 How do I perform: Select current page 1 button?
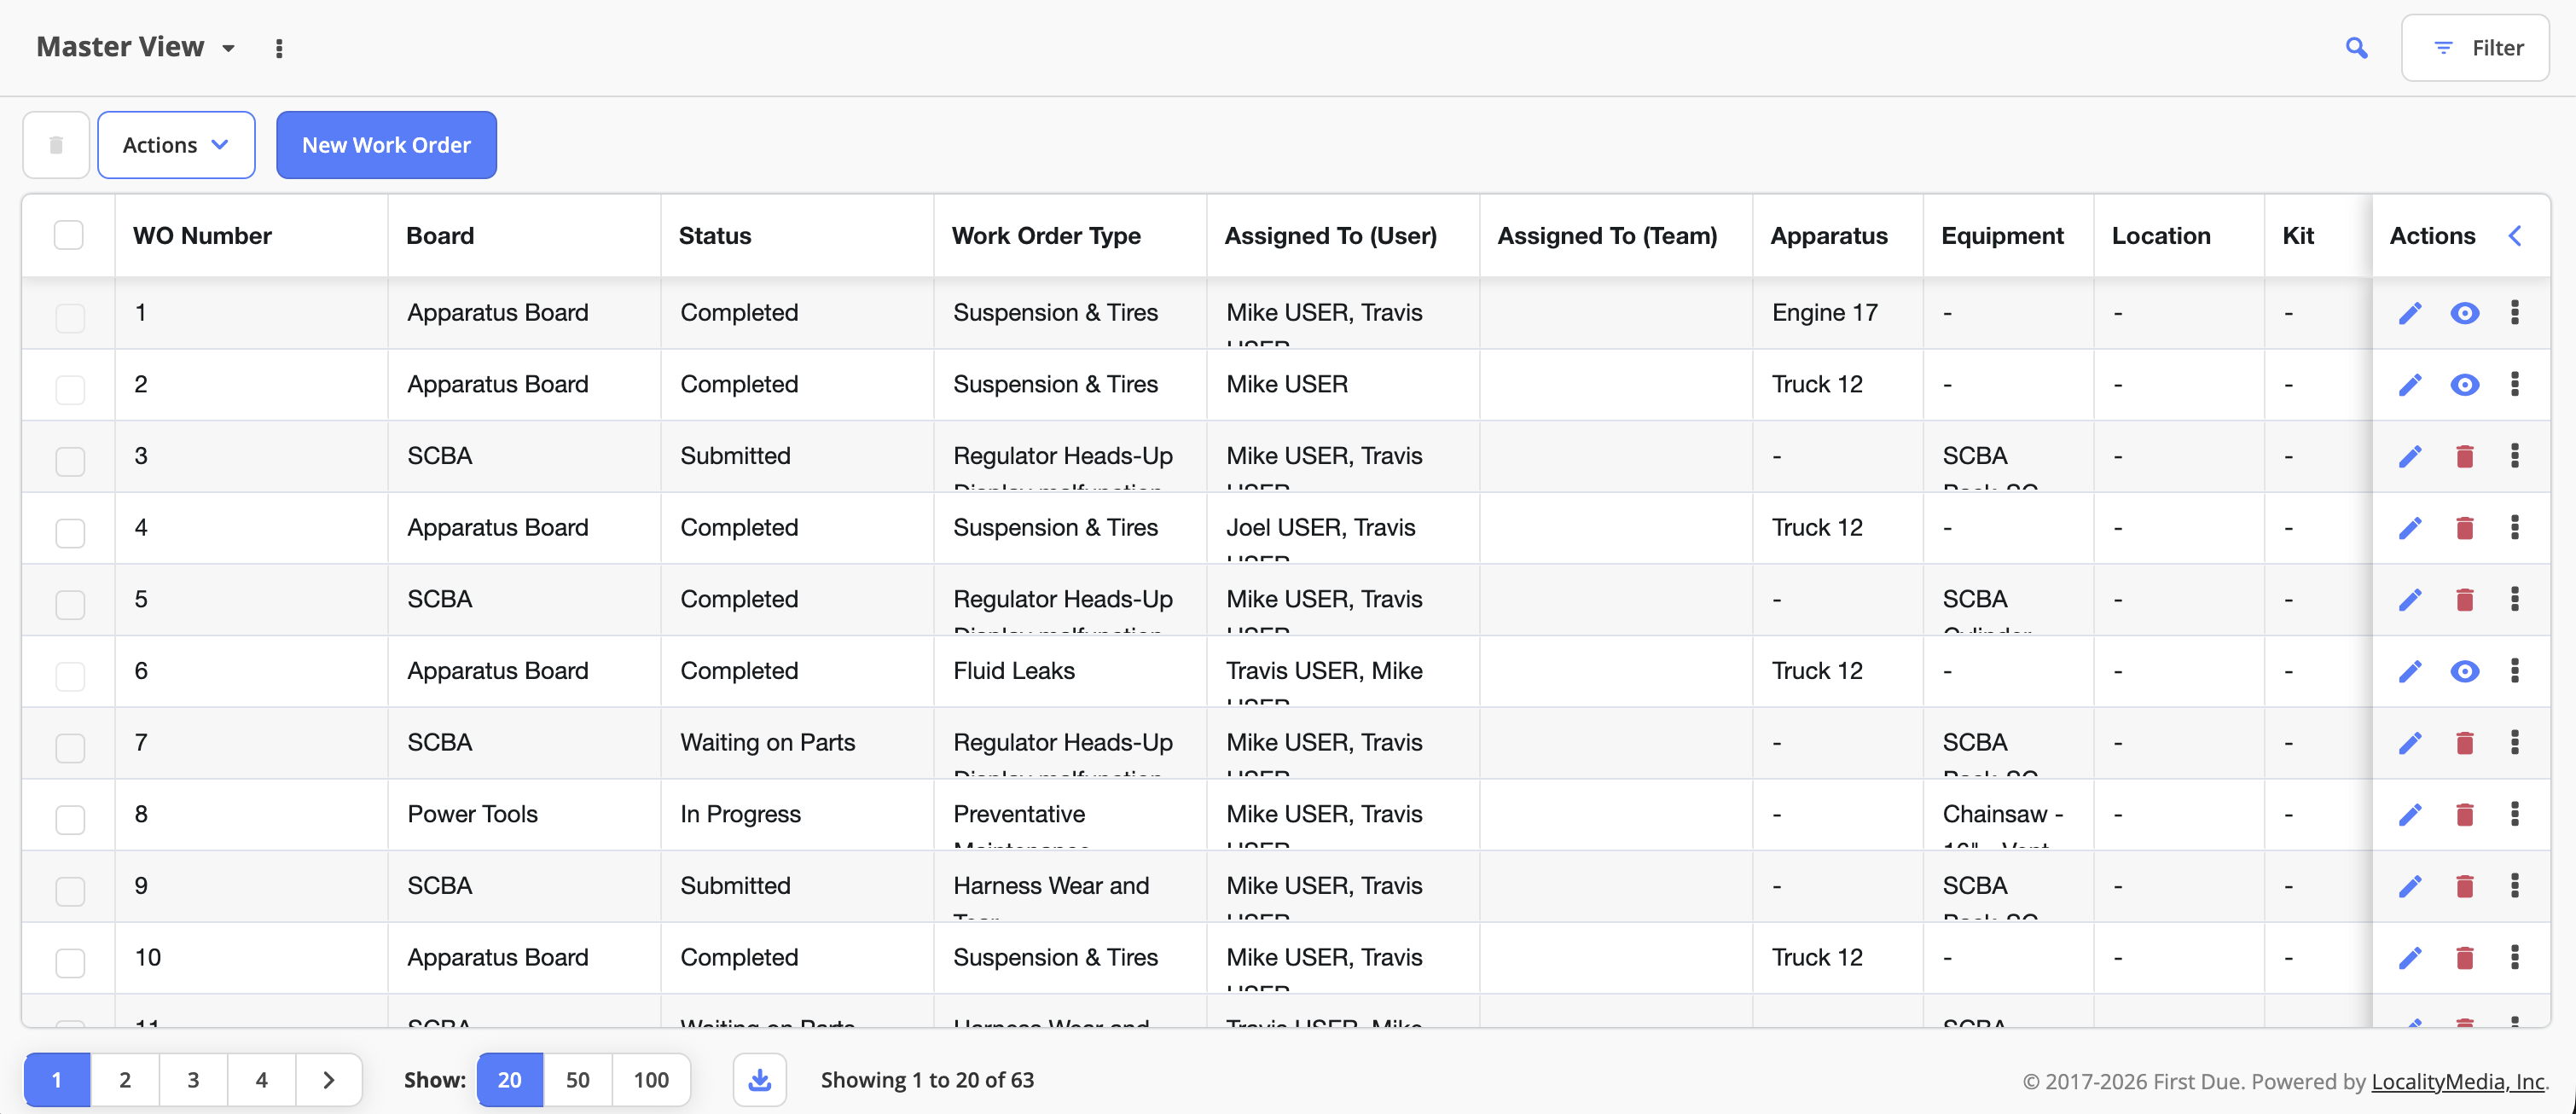point(57,1079)
